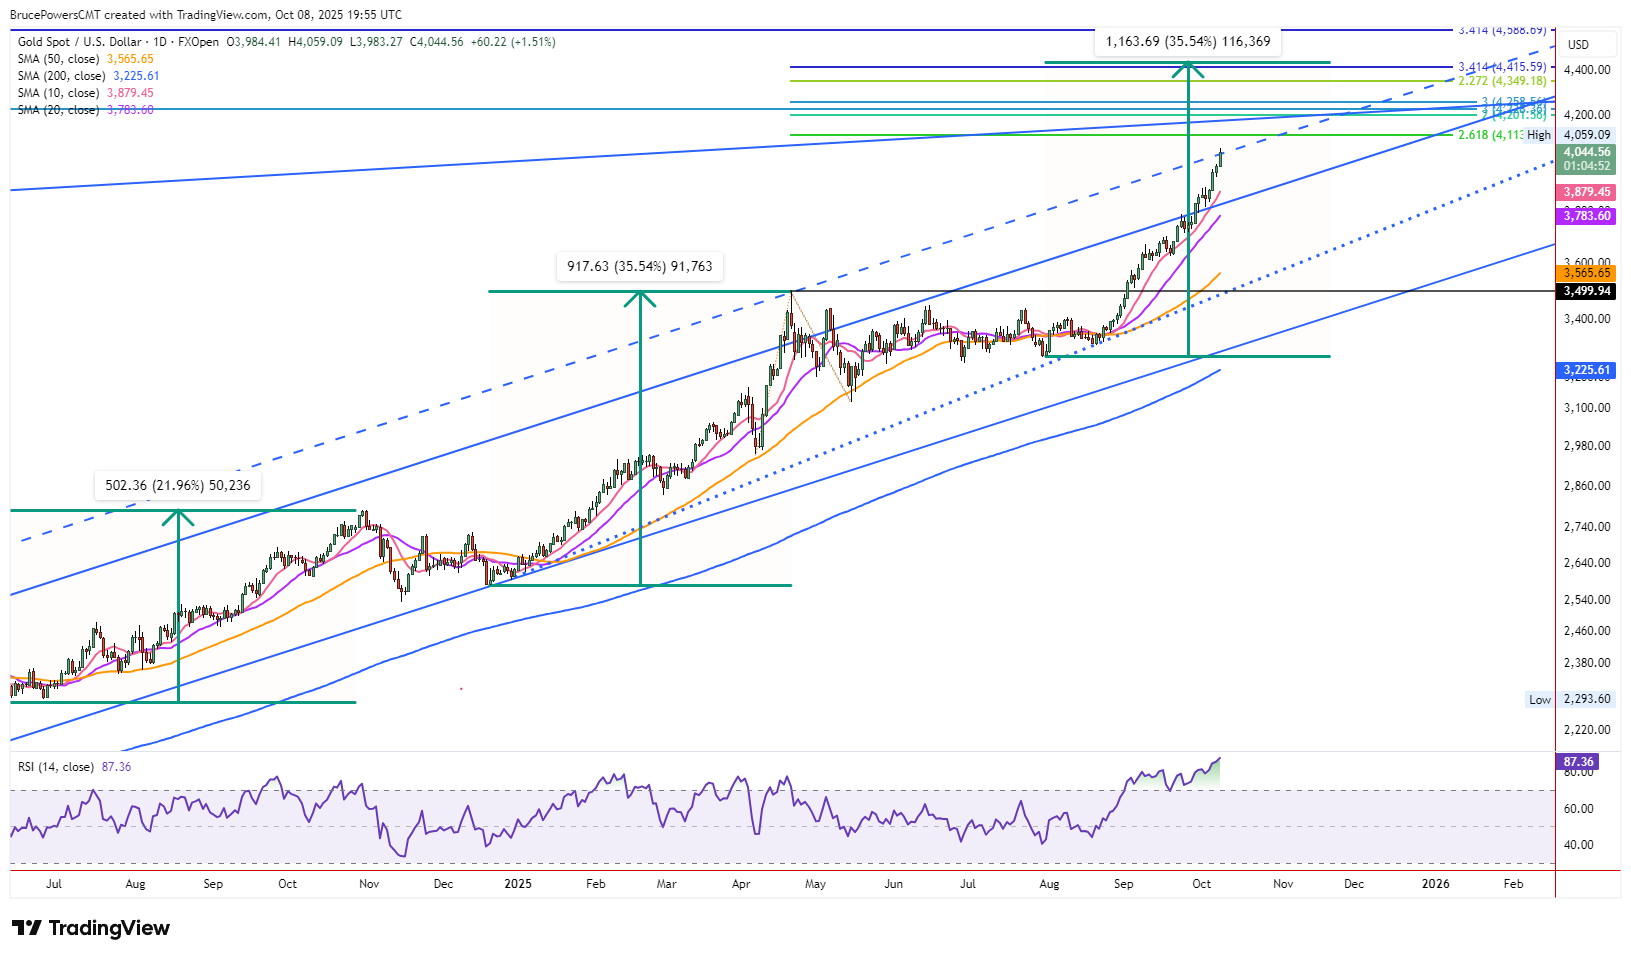1631x958 pixels.
Task: Click the 2025 label on the time axis
Action: coord(518,884)
